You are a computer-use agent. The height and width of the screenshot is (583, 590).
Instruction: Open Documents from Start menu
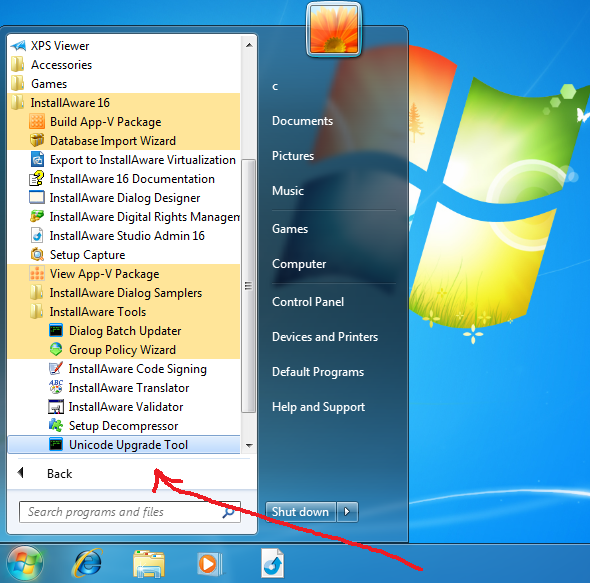[x=302, y=121]
